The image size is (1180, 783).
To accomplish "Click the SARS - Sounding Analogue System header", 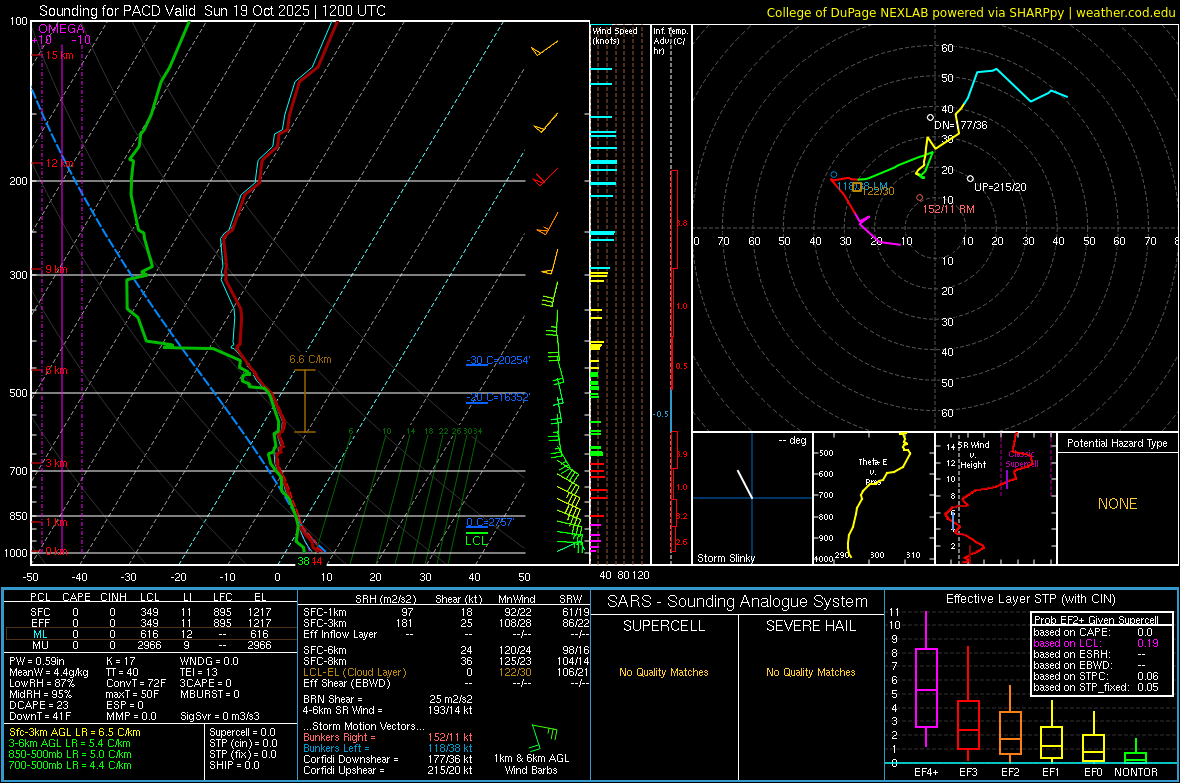I will click(737, 602).
